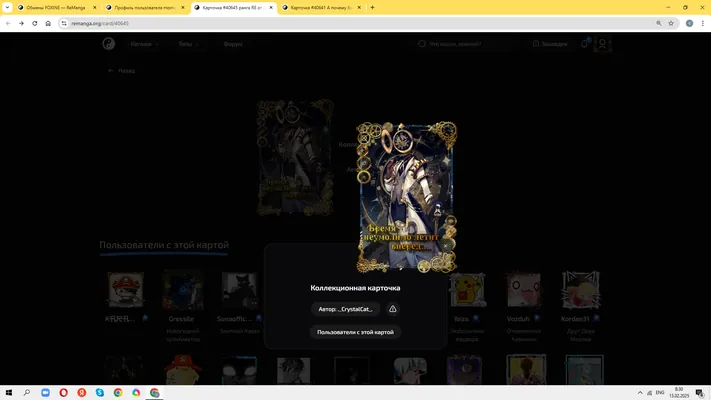The height and width of the screenshot is (400, 711).
Task: Open Windows taskbar search
Action: (27, 393)
